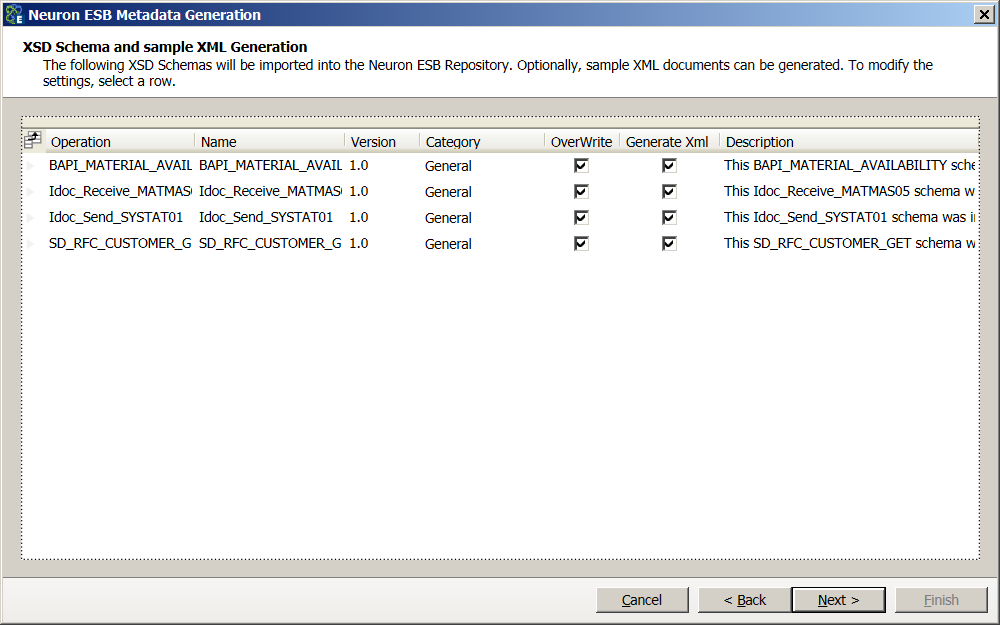Viewport: 1000px width, 625px height.
Task: Toggle OverWrite for BAPI_MATERIAL_AVAIL row
Action: click(x=581, y=166)
